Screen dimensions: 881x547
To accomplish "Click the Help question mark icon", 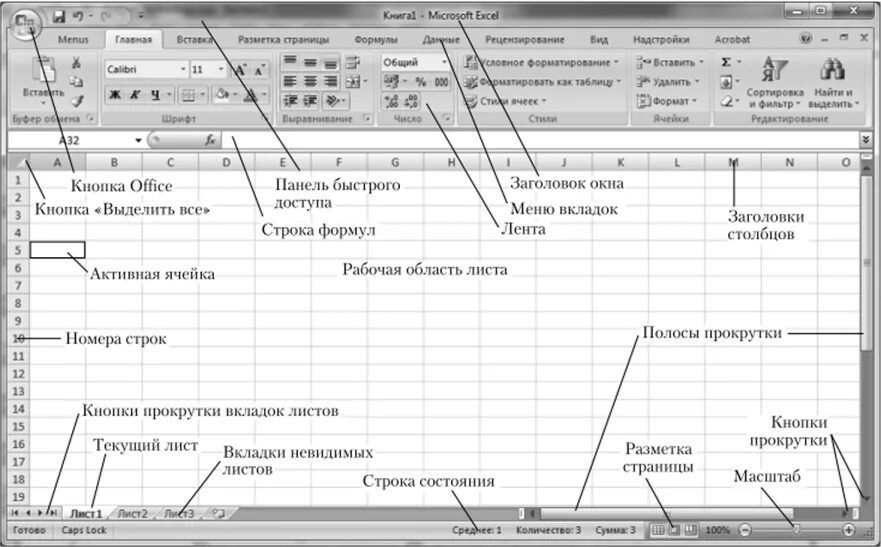I will pyautogui.click(x=806, y=38).
